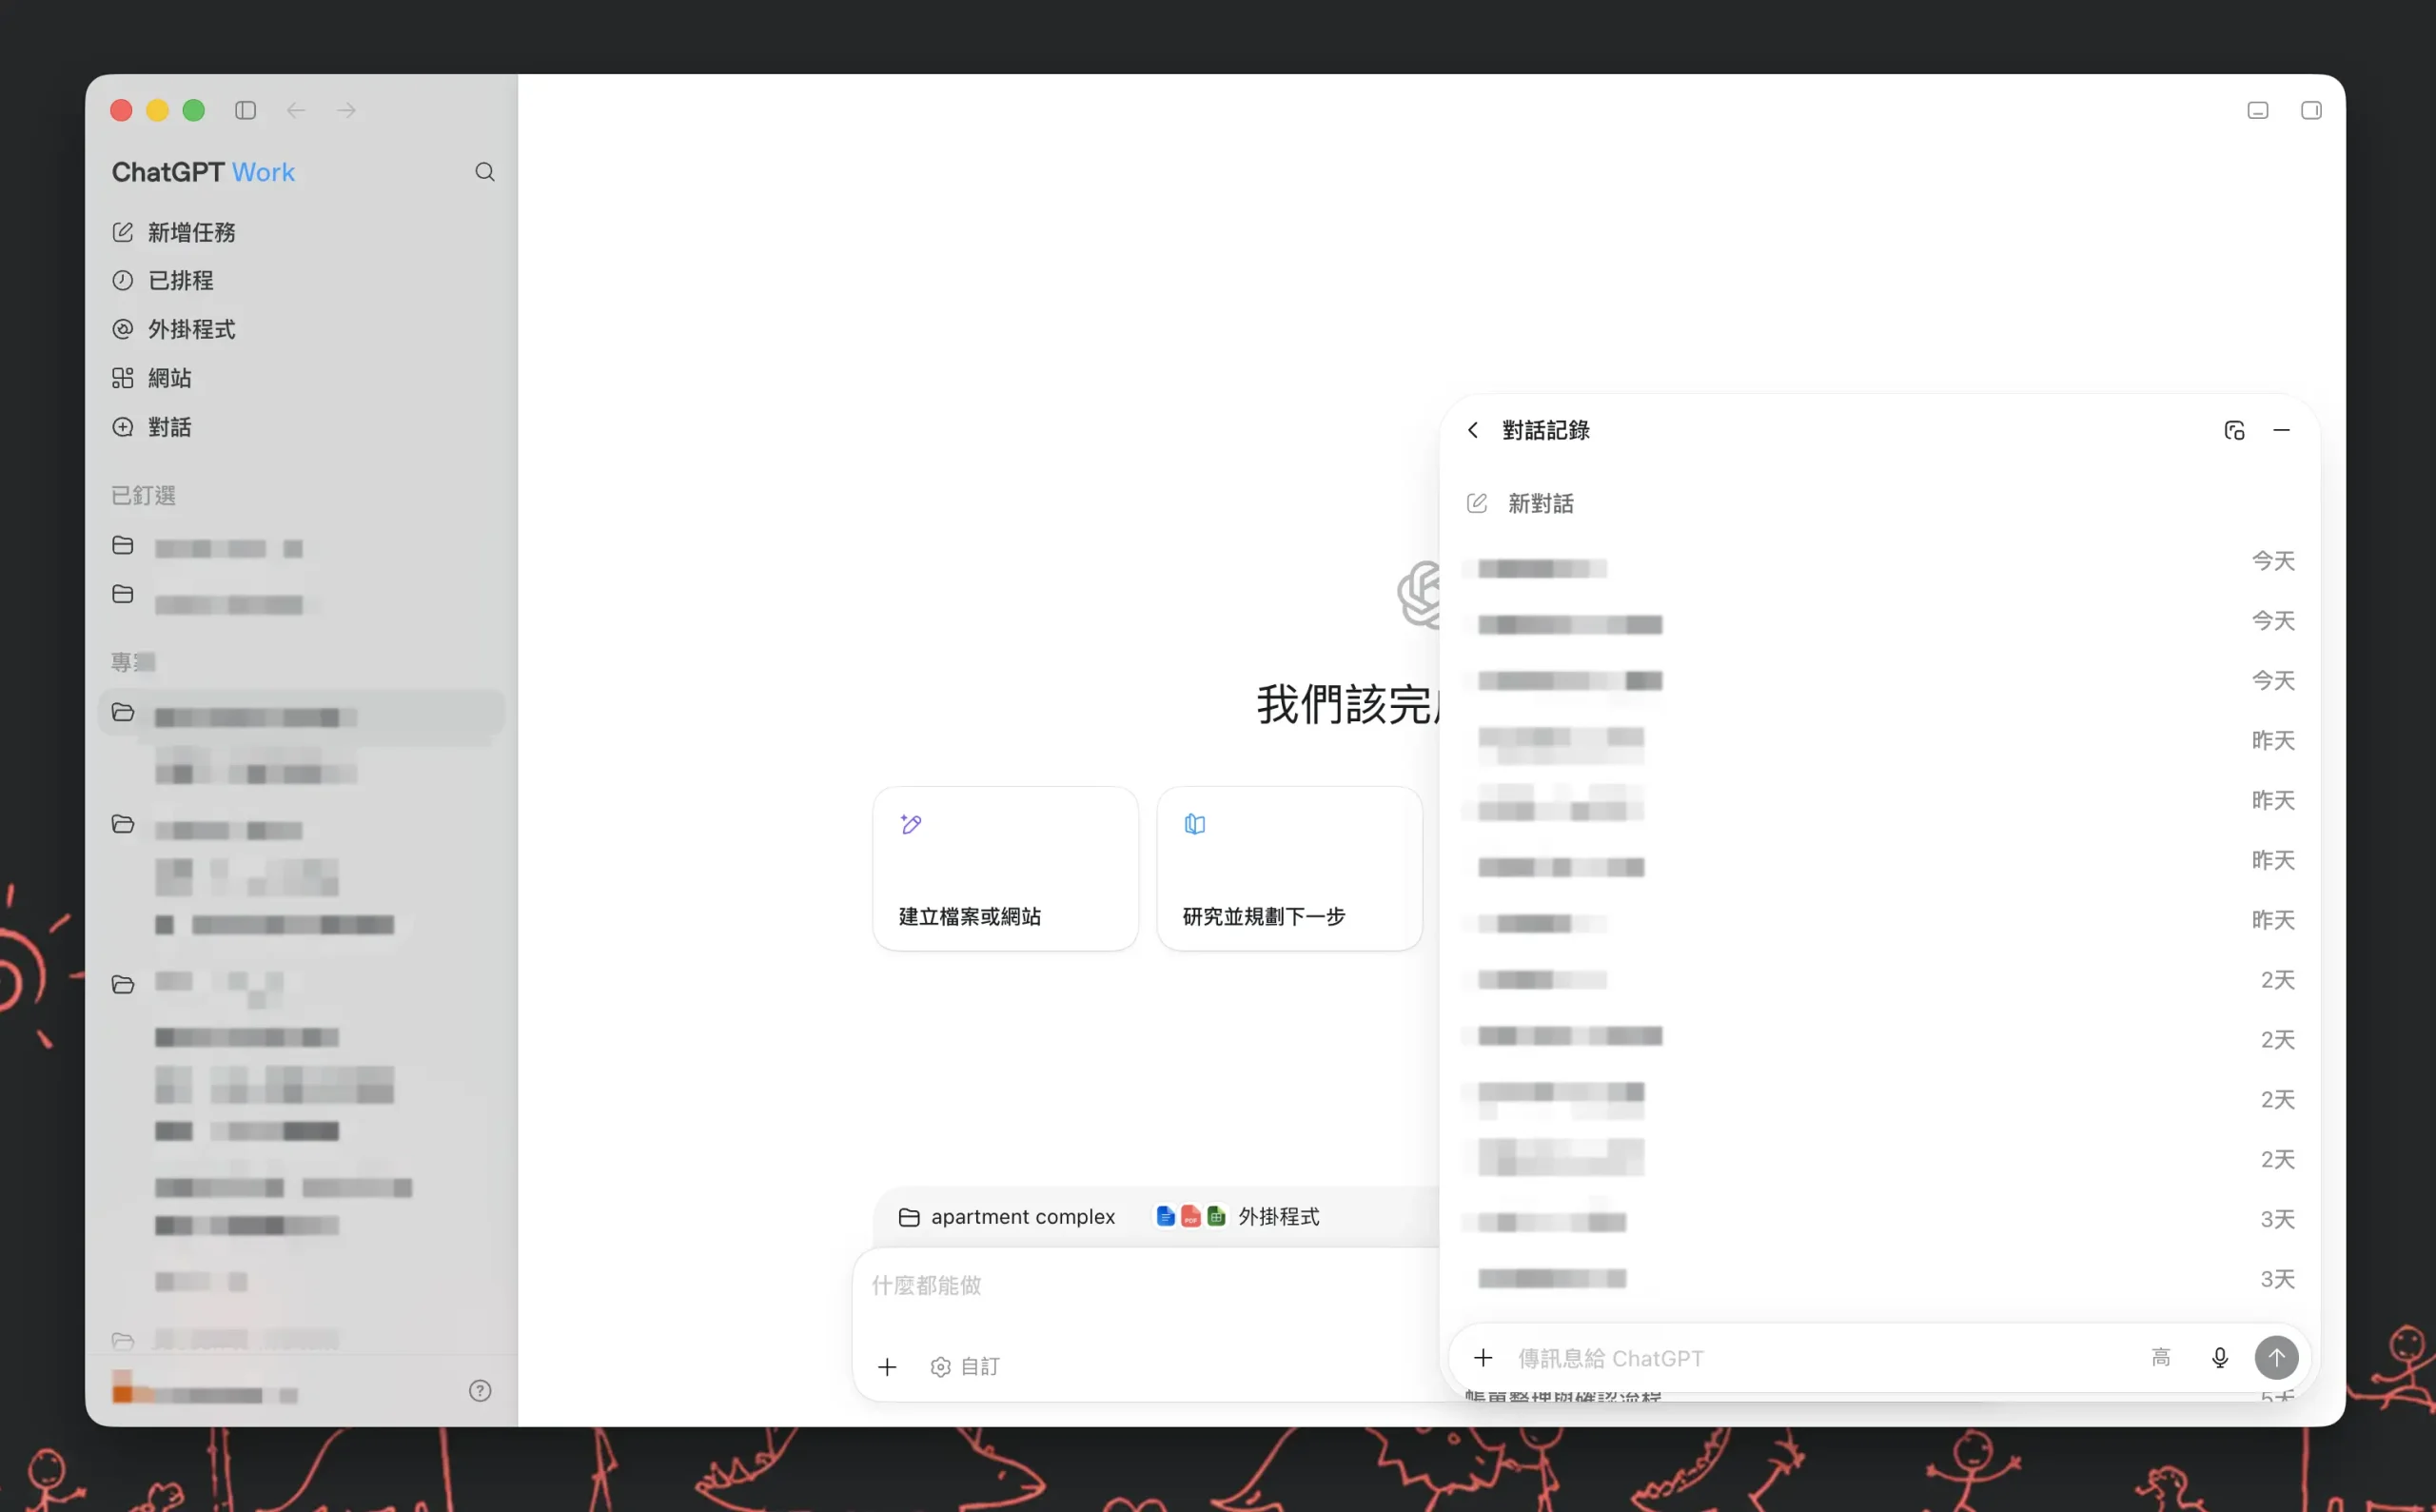Click the microphone voice input icon
This screenshot has width=2436, height=1512.
click(x=2220, y=1357)
